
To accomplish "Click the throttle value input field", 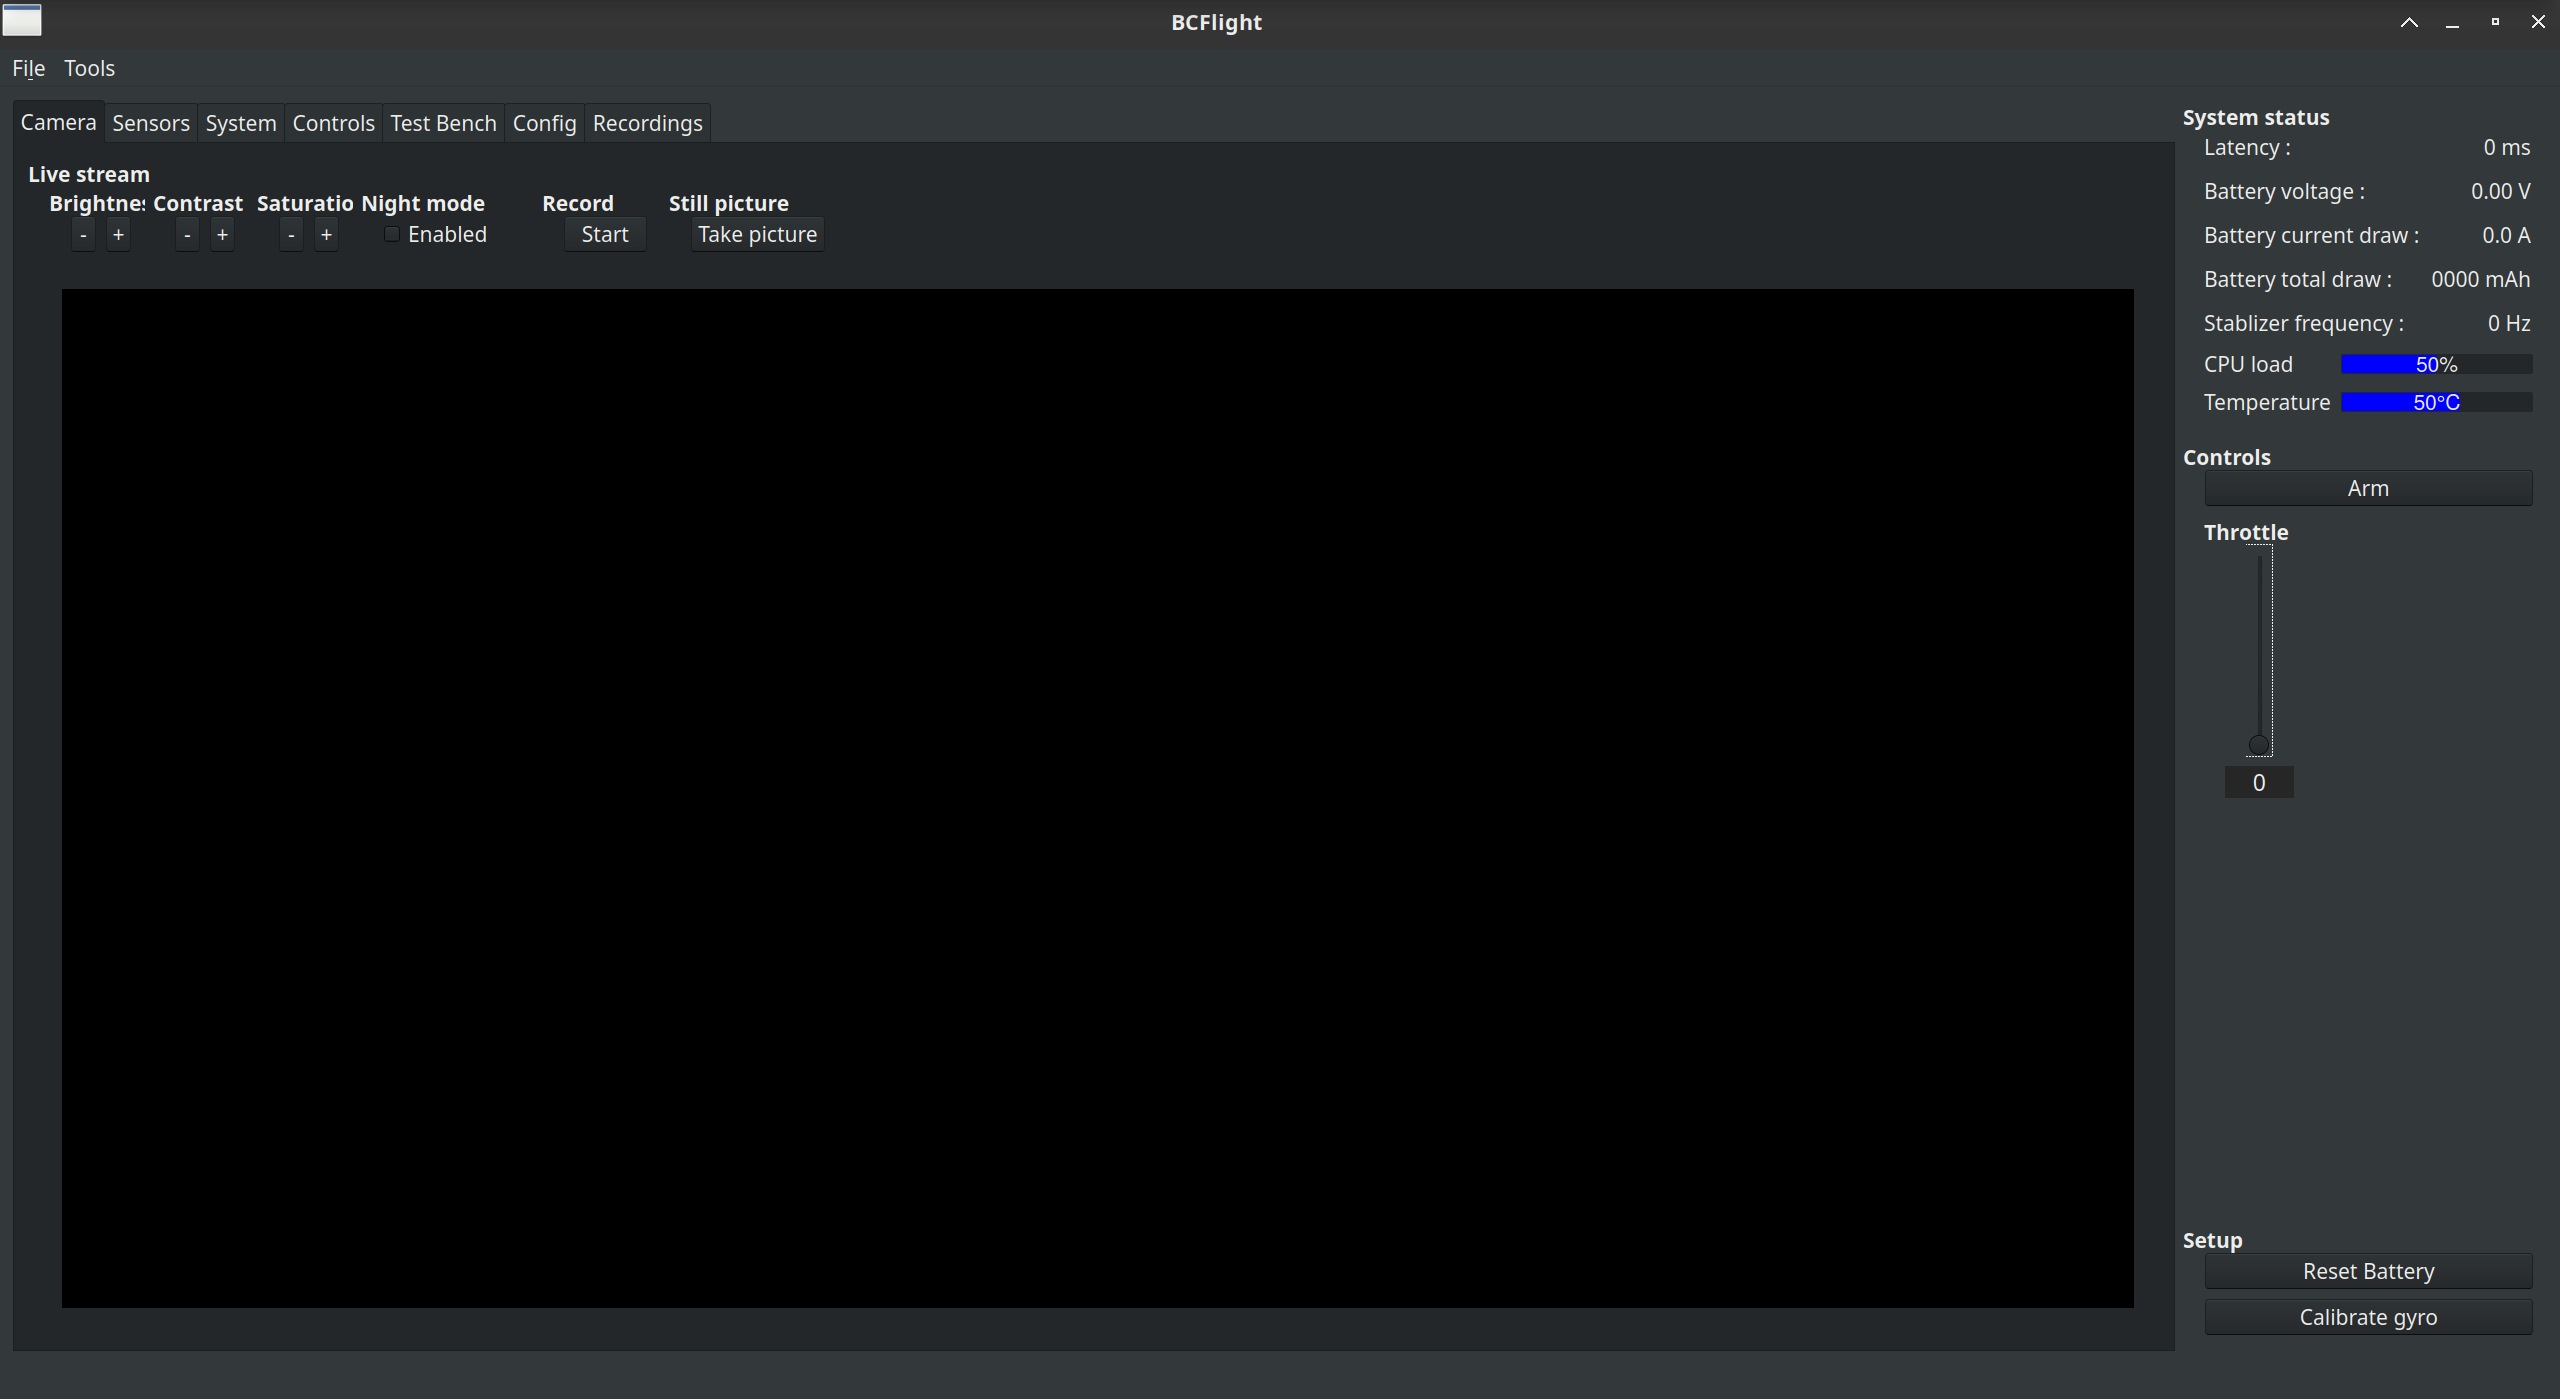I will [x=2259, y=782].
